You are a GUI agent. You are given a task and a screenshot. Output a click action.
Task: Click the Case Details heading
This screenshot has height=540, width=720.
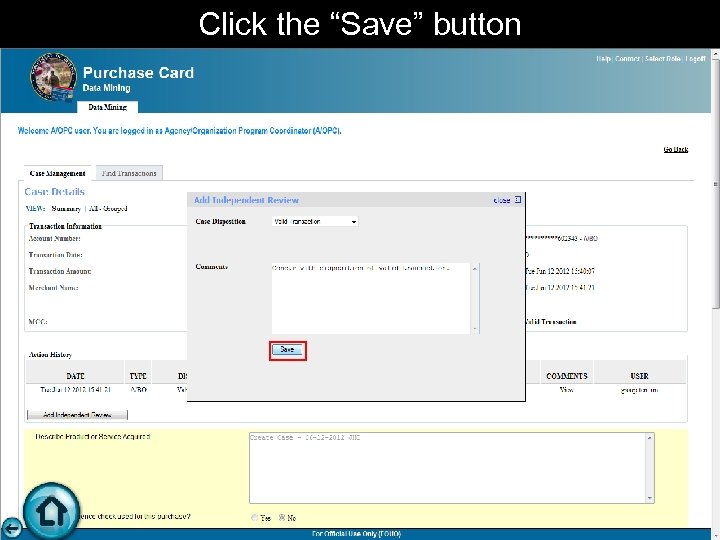coord(55,191)
